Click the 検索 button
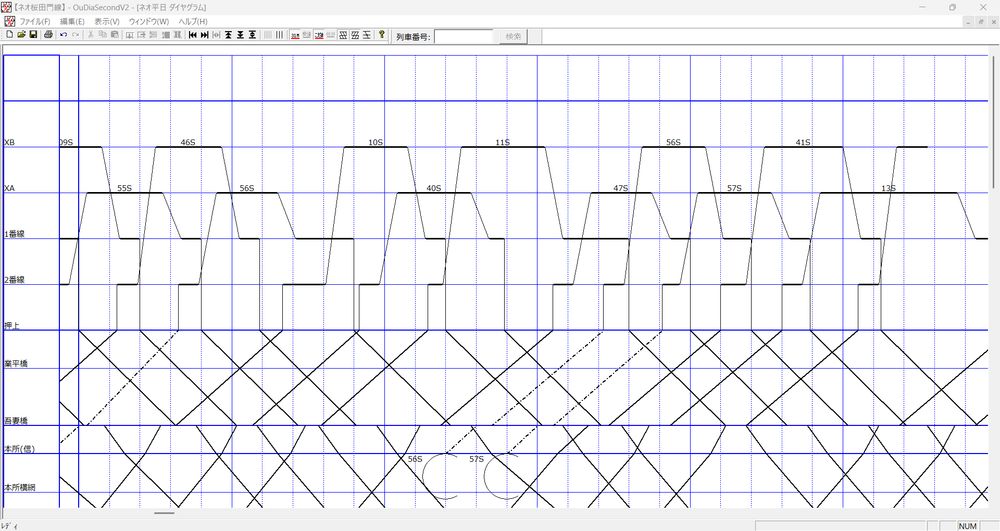This screenshot has height=531, width=1000. coord(513,36)
